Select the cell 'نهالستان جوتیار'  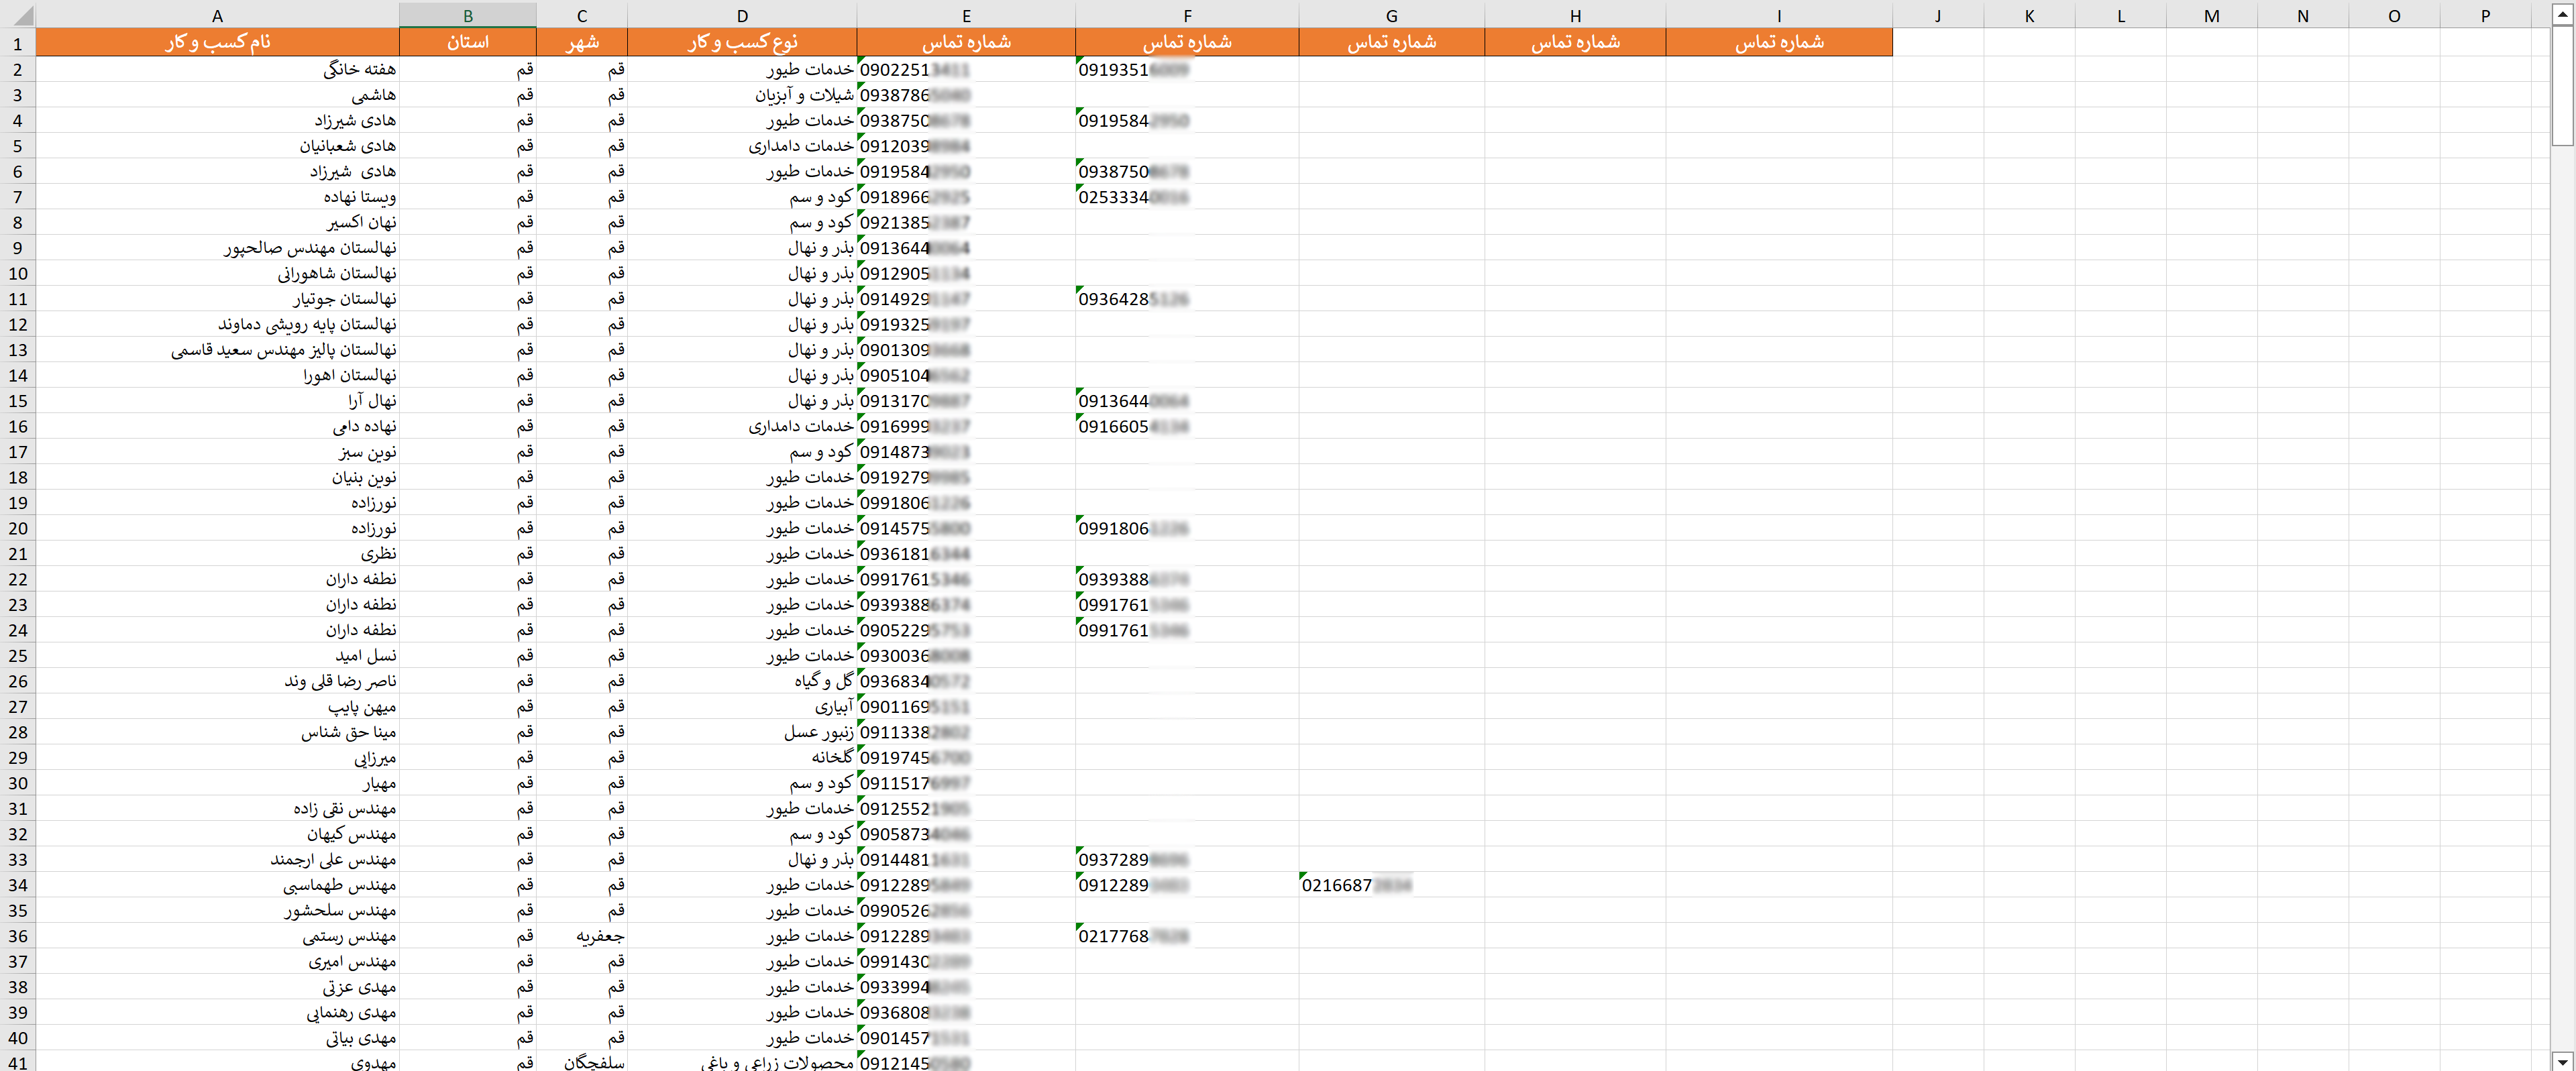coord(217,299)
